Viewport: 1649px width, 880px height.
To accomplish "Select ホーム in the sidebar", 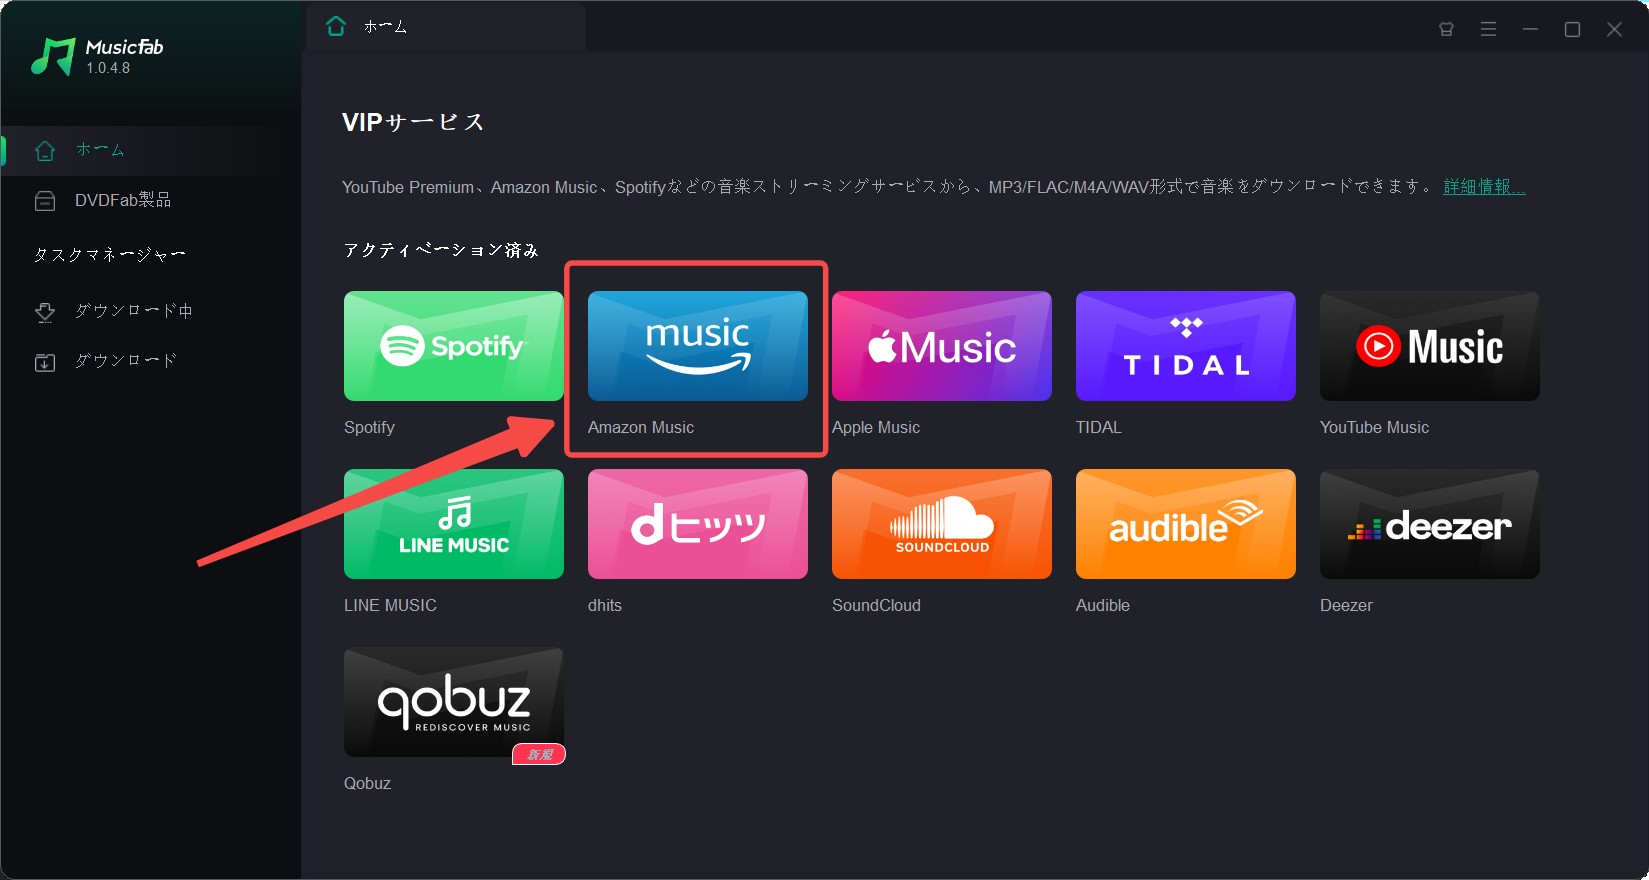I will [x=151, y=151].
